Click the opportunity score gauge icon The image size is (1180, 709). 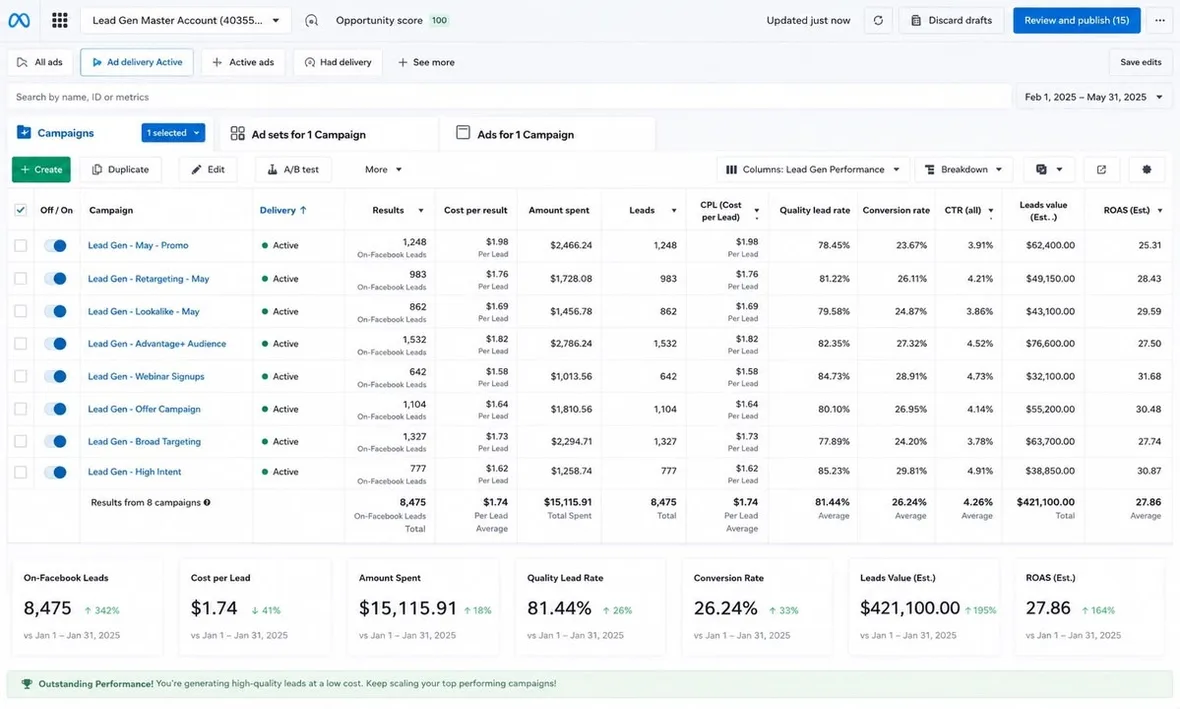(x=312, y=20)
